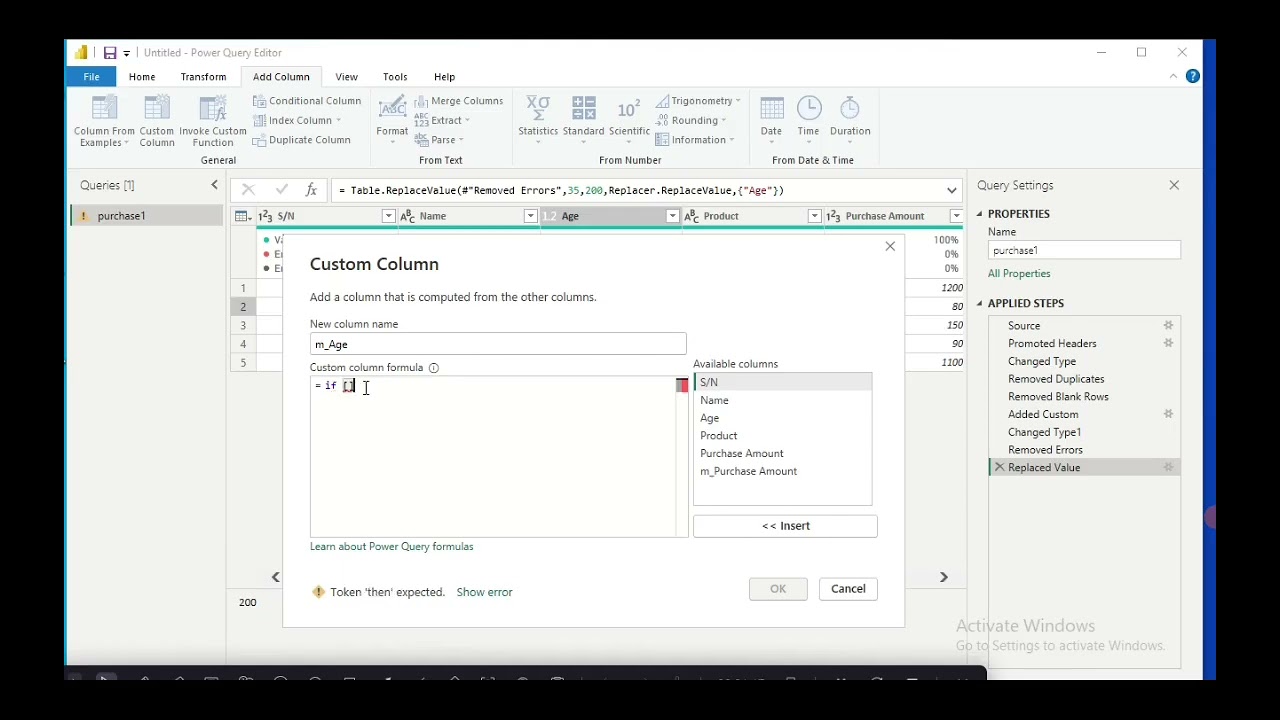Screen dimensions: 1280x720
Task: Click the Insert button
Action: pos(785,526)
